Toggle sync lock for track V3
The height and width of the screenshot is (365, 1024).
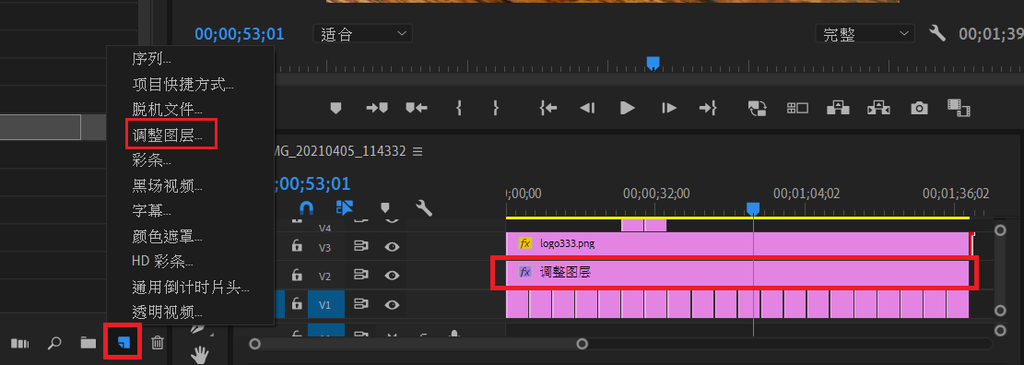click(x=360, y=246)
